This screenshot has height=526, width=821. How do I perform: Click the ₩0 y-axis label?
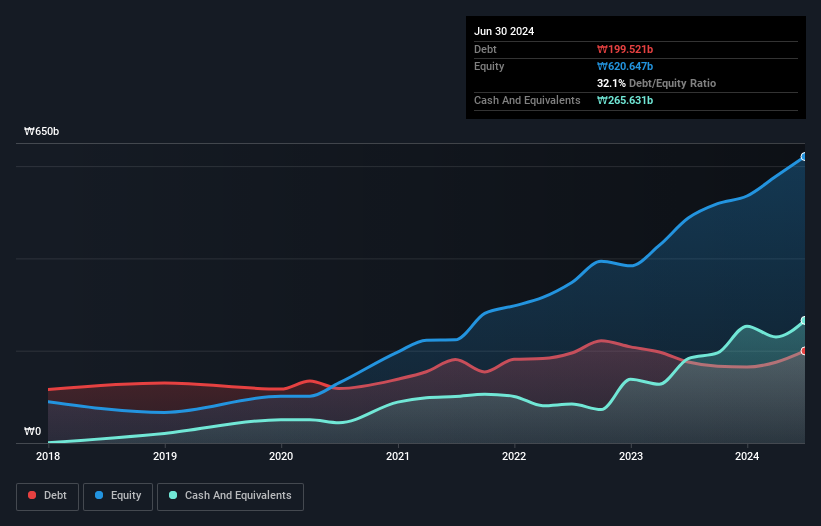click(x=32, y=431)
